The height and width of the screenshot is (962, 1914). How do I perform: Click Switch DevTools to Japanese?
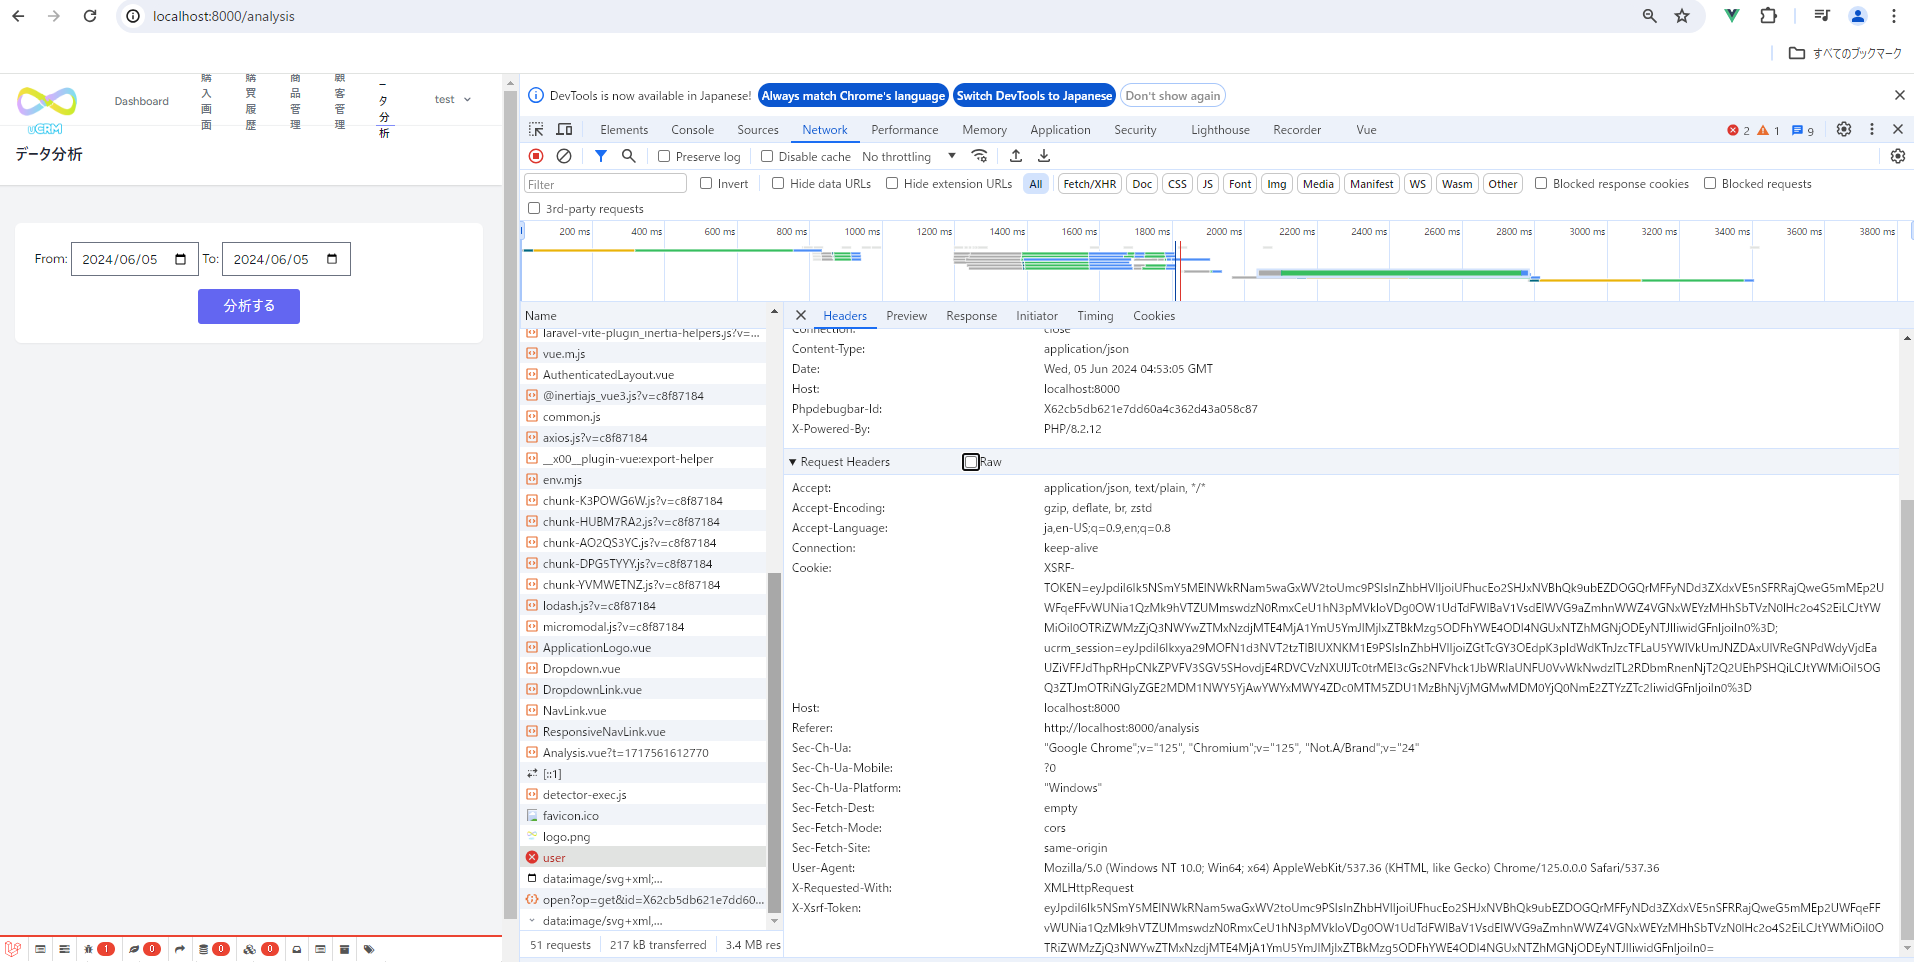click(1034, 96)
